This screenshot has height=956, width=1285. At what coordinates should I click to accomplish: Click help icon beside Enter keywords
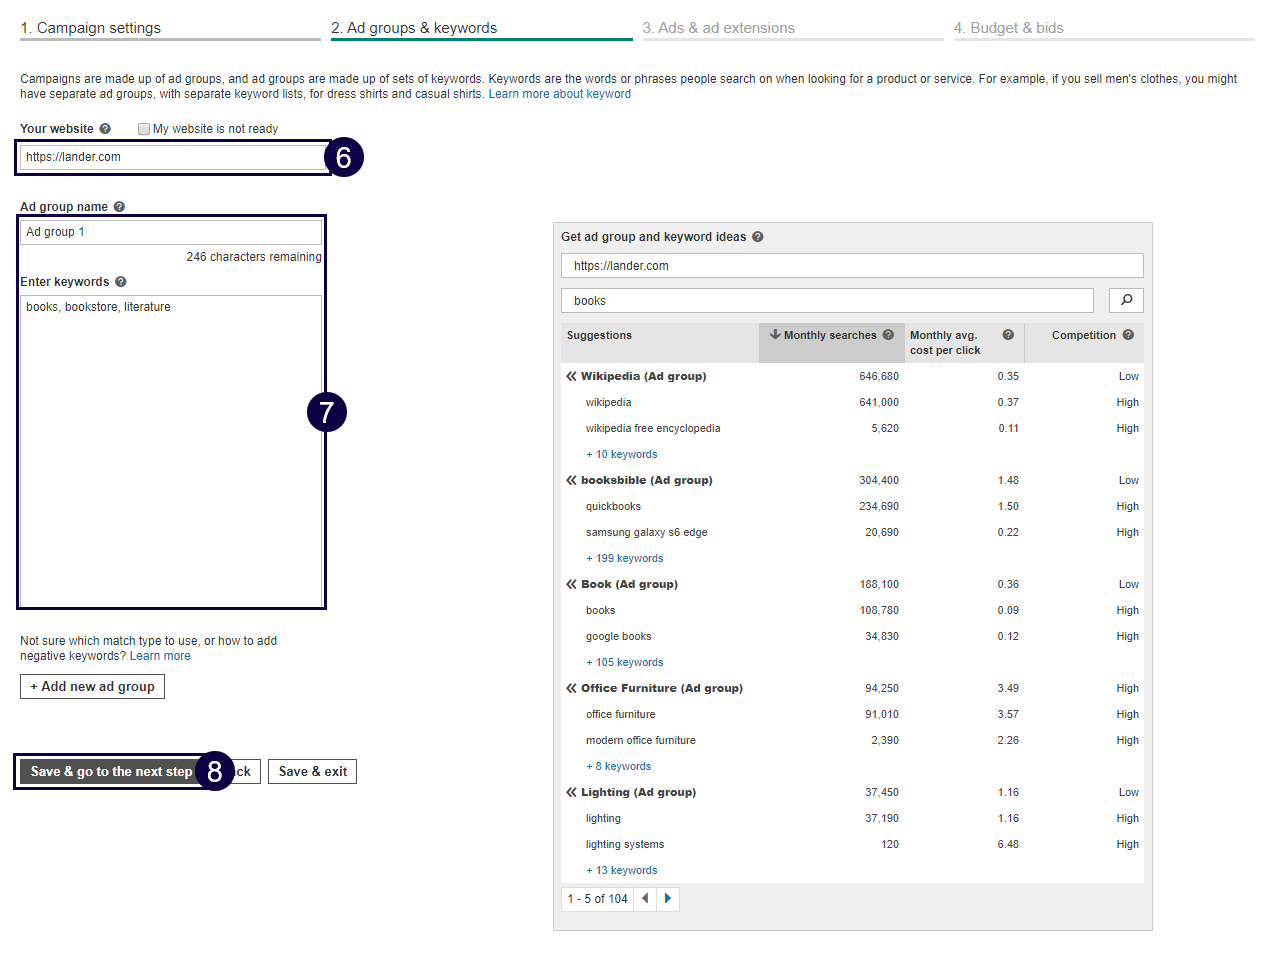point(121,282)
